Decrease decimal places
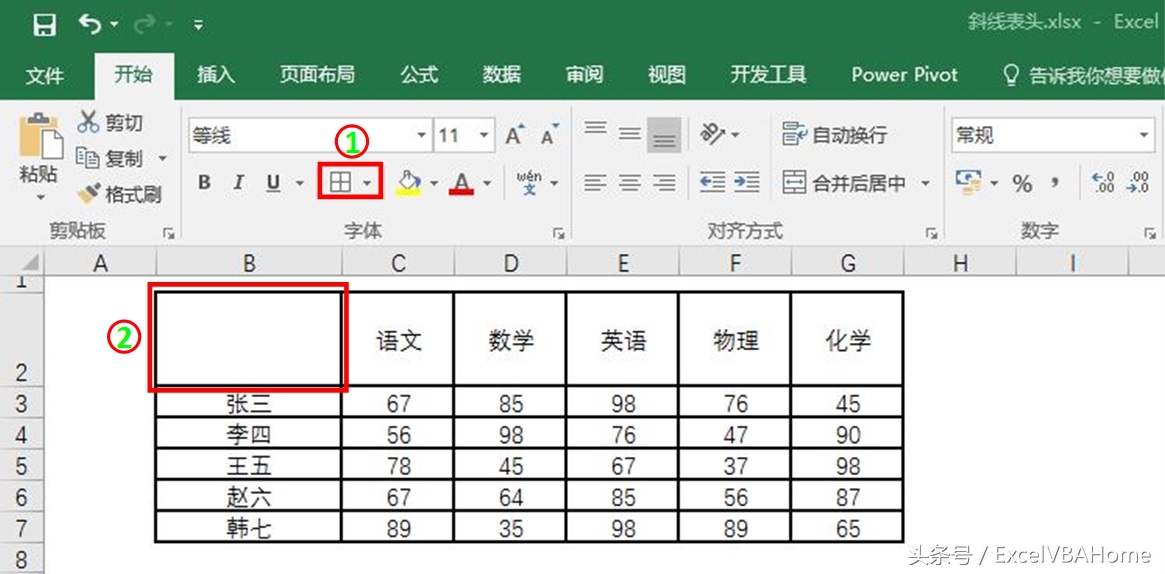The height and width of the screenshot is (574, 1165). tap(1138, 183)
